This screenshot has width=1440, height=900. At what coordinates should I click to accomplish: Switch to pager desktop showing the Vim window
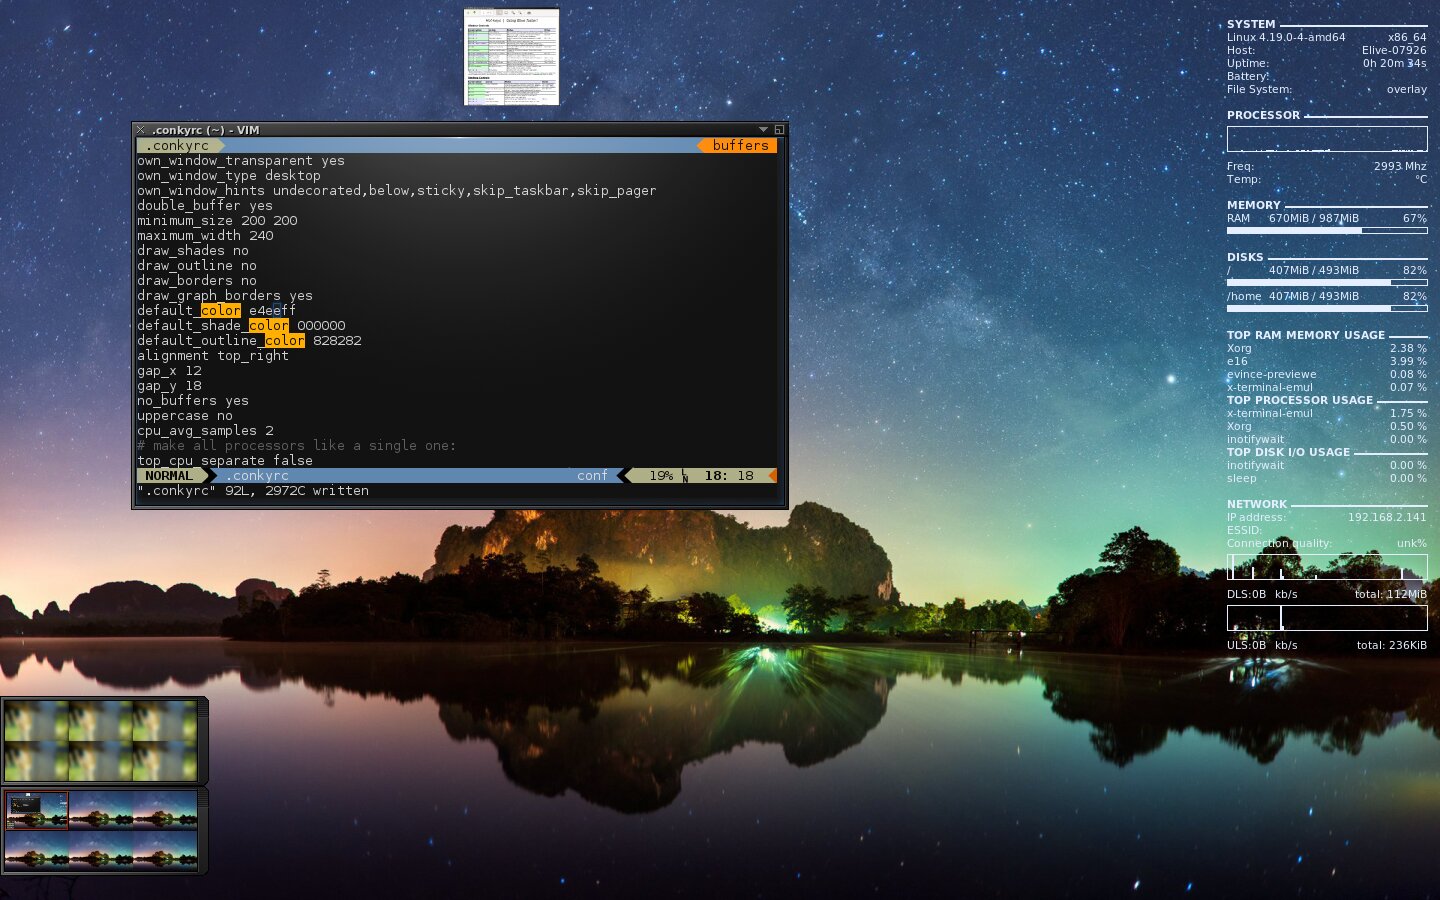coord(37,811)
